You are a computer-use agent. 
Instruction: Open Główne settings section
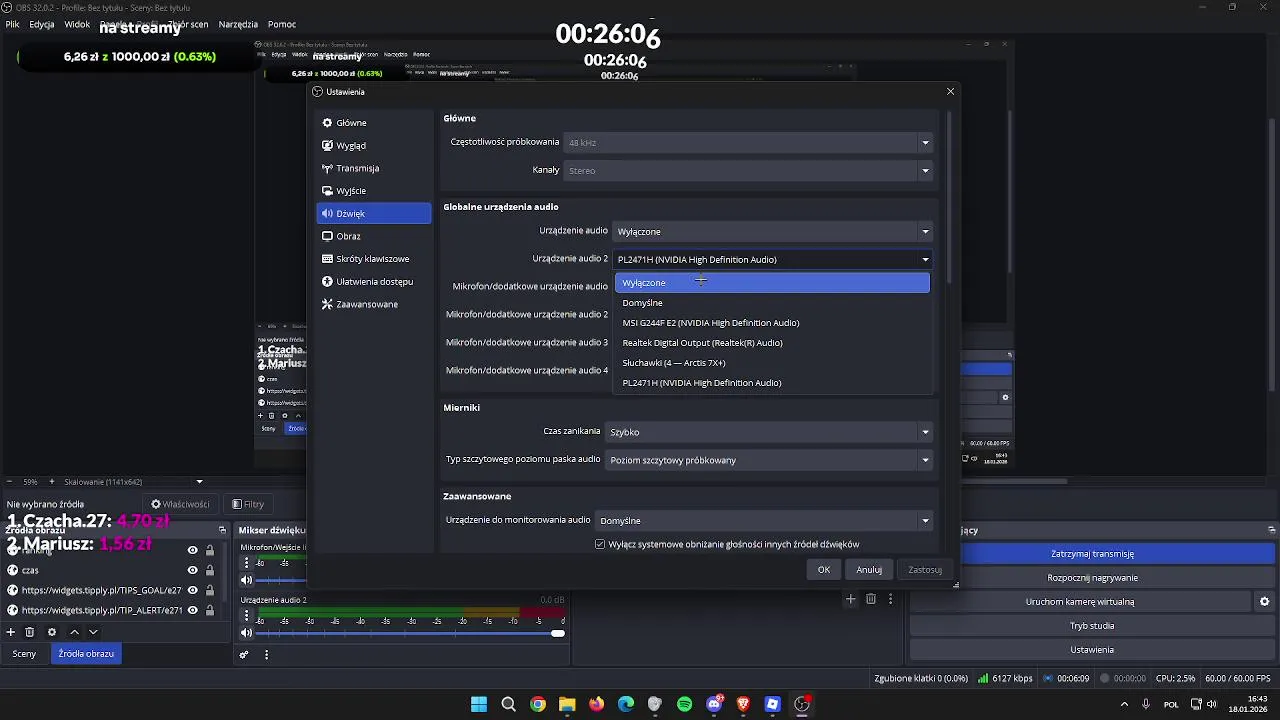coord(374,123)
